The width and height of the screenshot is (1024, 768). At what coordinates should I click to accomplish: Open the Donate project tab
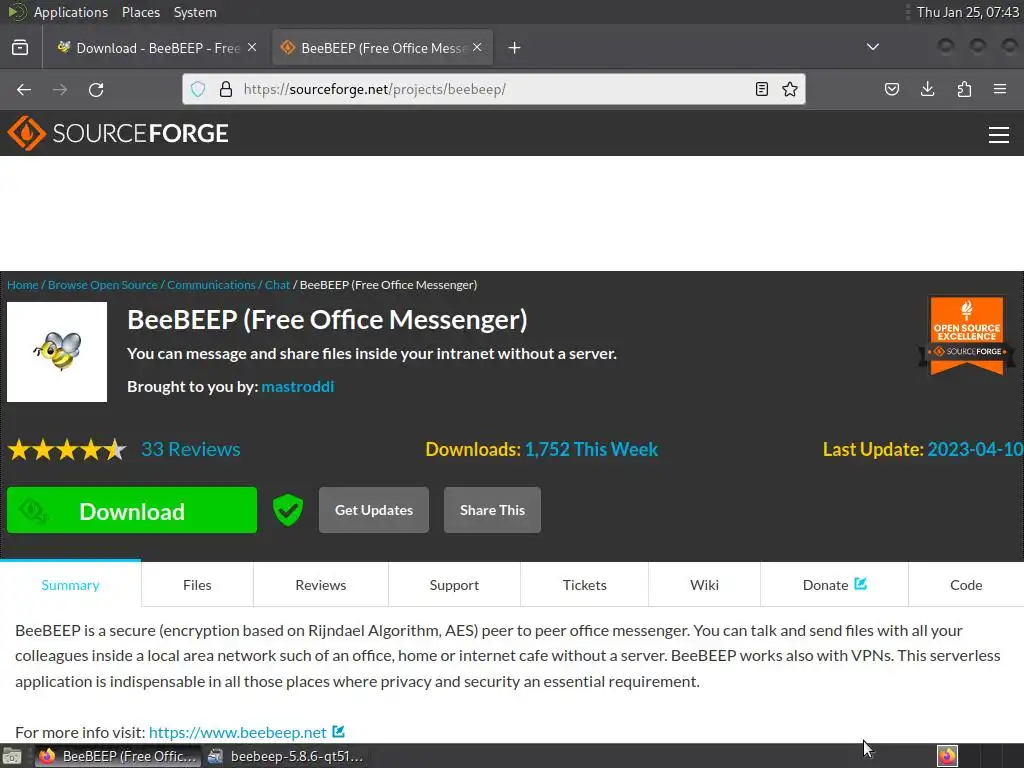pyautogui.click(x=835, y=585)
